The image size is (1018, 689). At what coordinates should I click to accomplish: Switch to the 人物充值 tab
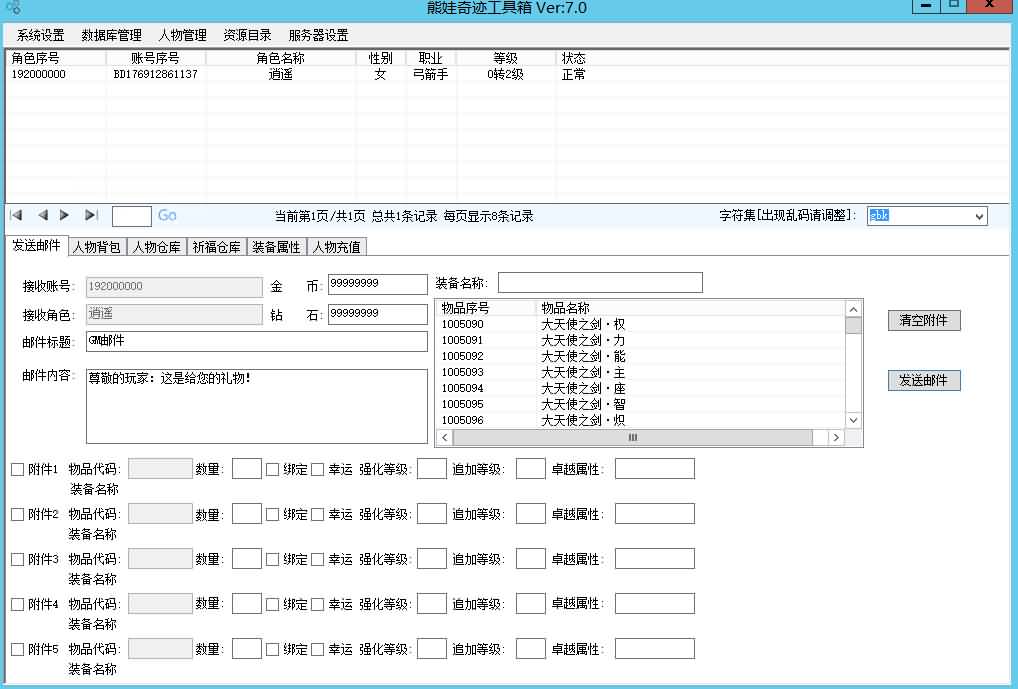coord(337,246)
